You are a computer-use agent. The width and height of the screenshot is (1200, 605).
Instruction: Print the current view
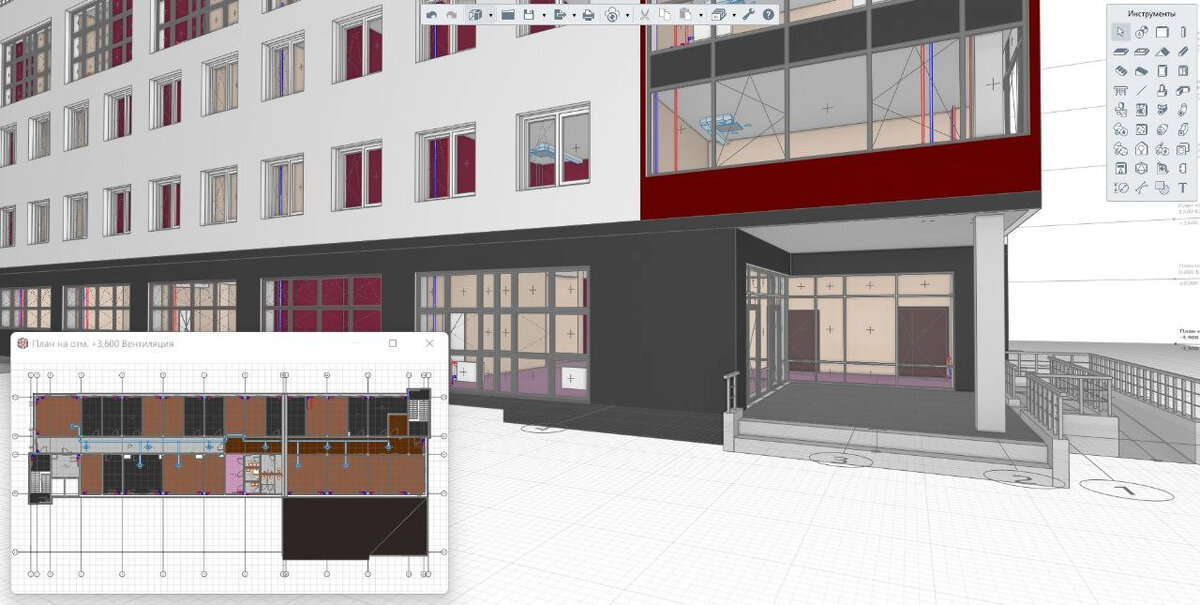click(588, 15)
